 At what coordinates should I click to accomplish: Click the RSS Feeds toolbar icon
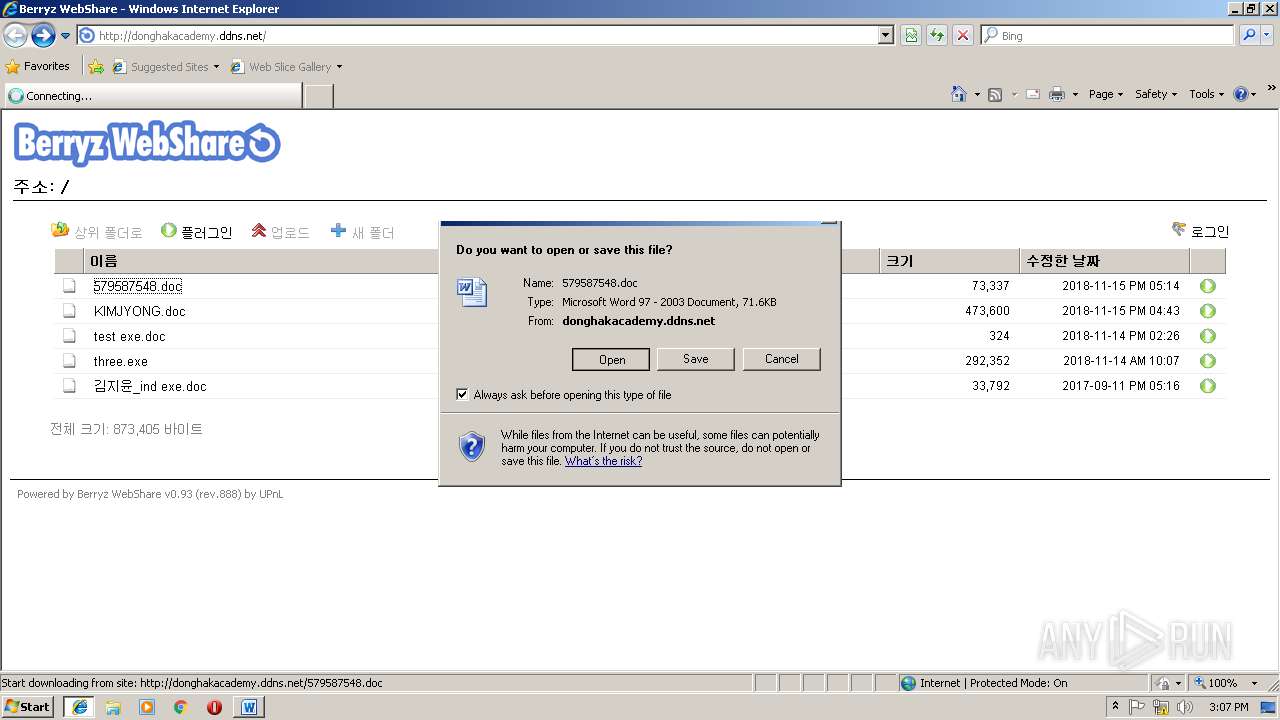click(x=995, y=94)
